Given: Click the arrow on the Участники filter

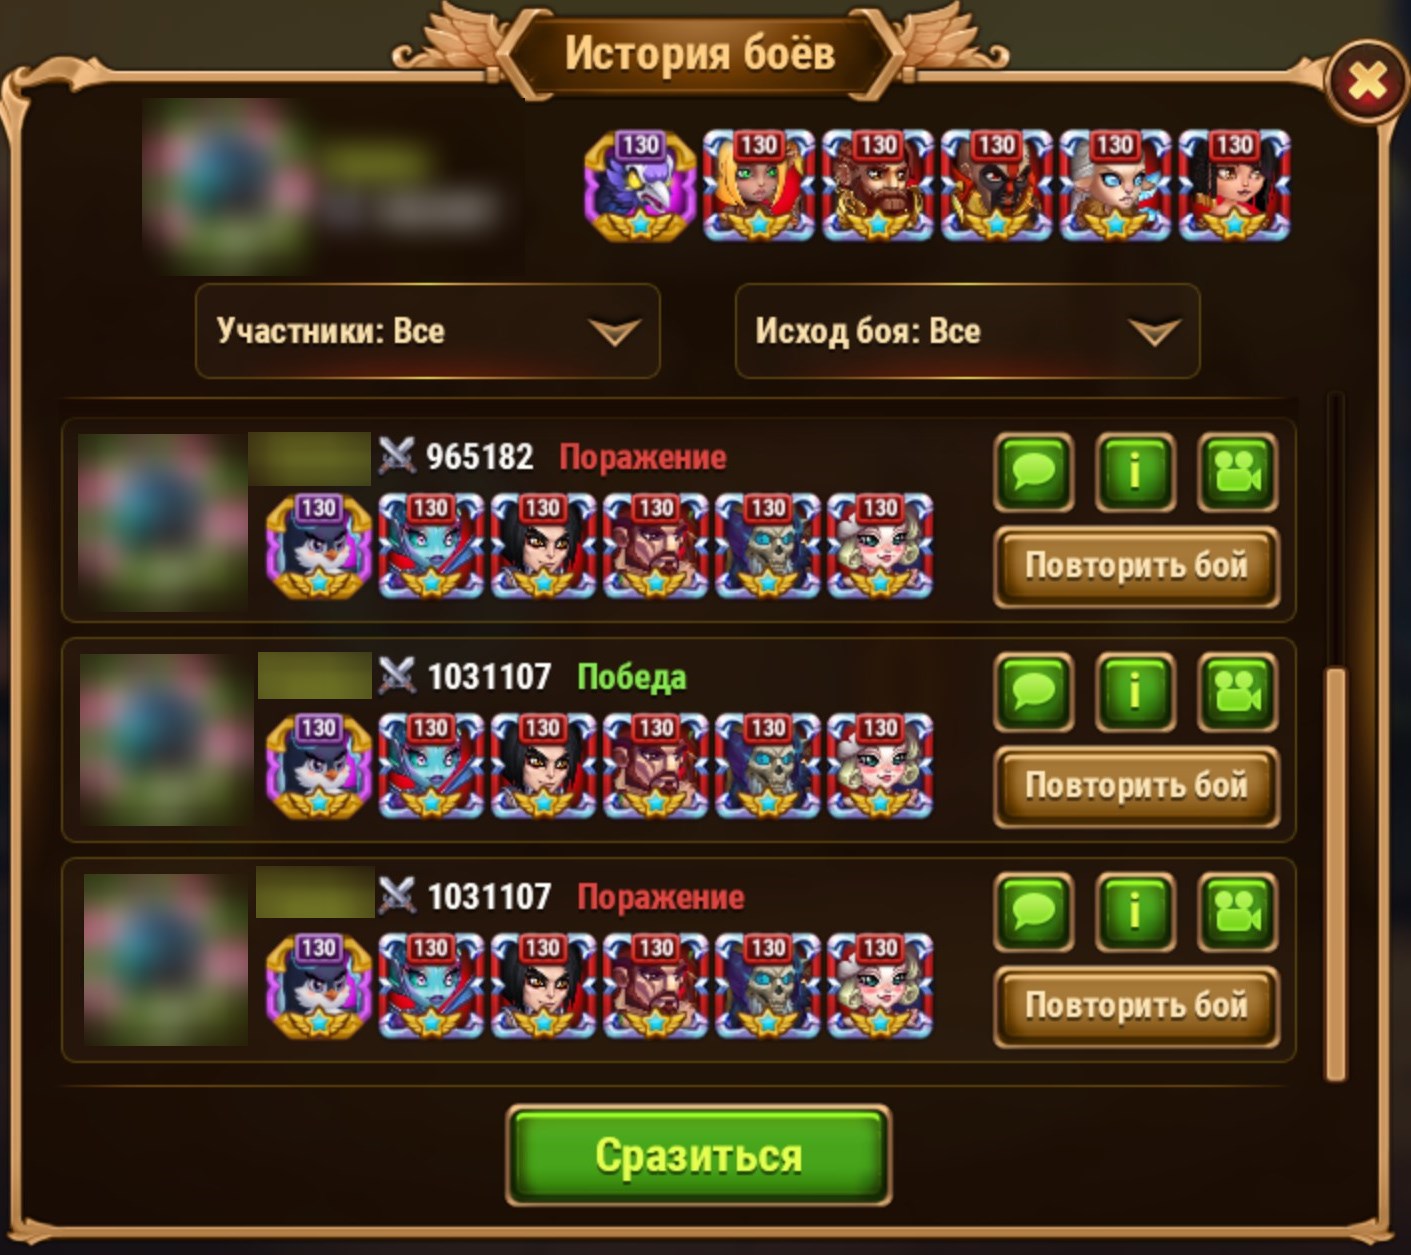Looking at the screenshot, I should (x=614, y=332).
